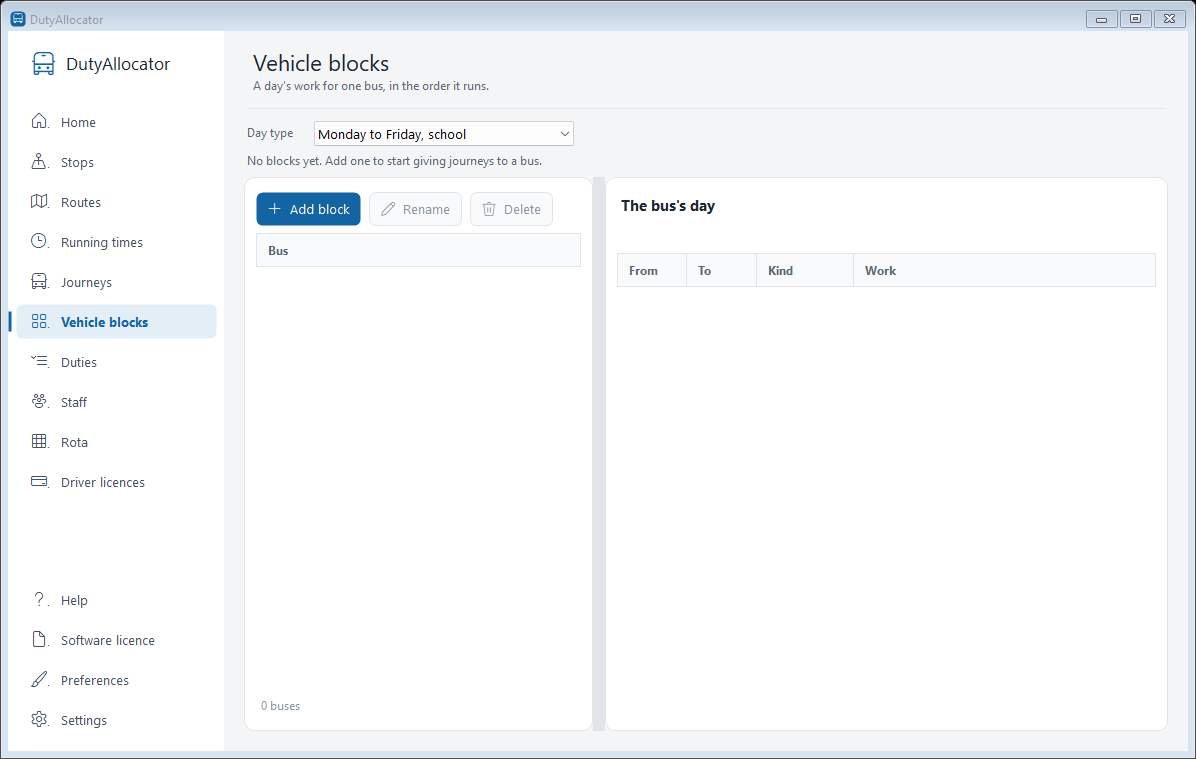Screen dimensions: 1196x759
Task: Open the Routes section label
Action: 81,202
